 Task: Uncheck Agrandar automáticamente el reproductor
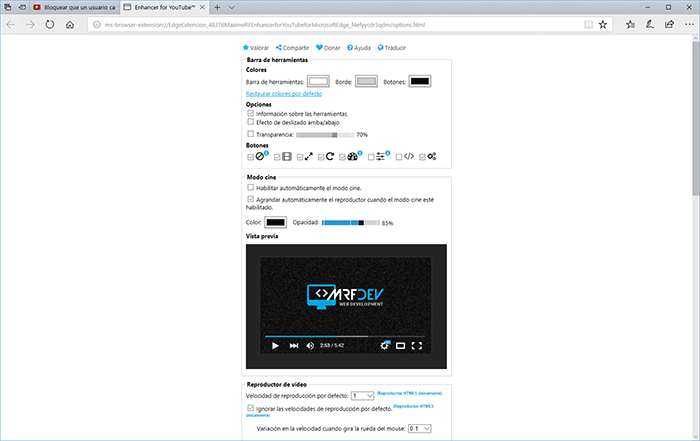tap(250, 199)
